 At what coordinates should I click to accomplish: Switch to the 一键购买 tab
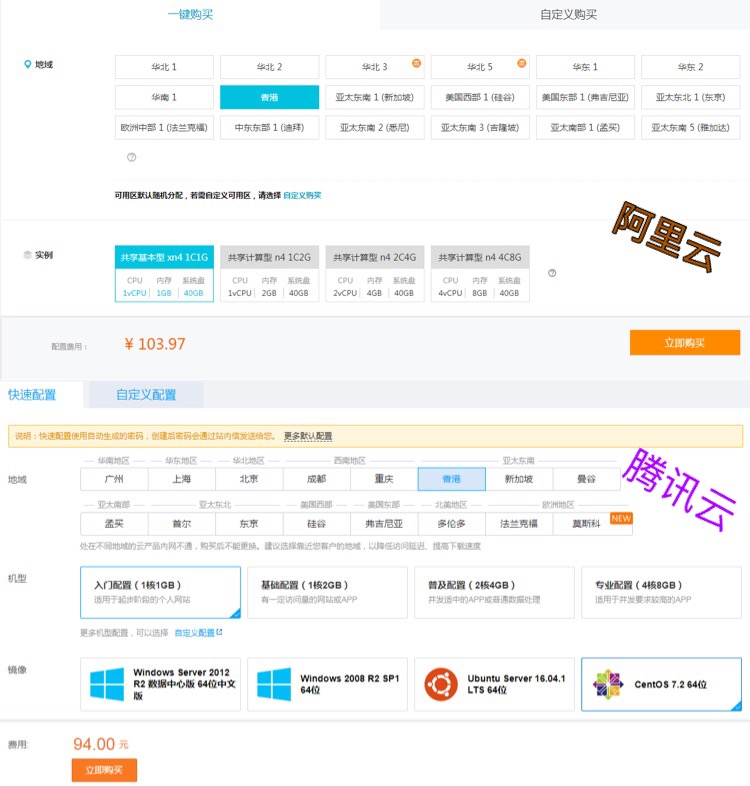pyautogui.click(x=191, y=15)
